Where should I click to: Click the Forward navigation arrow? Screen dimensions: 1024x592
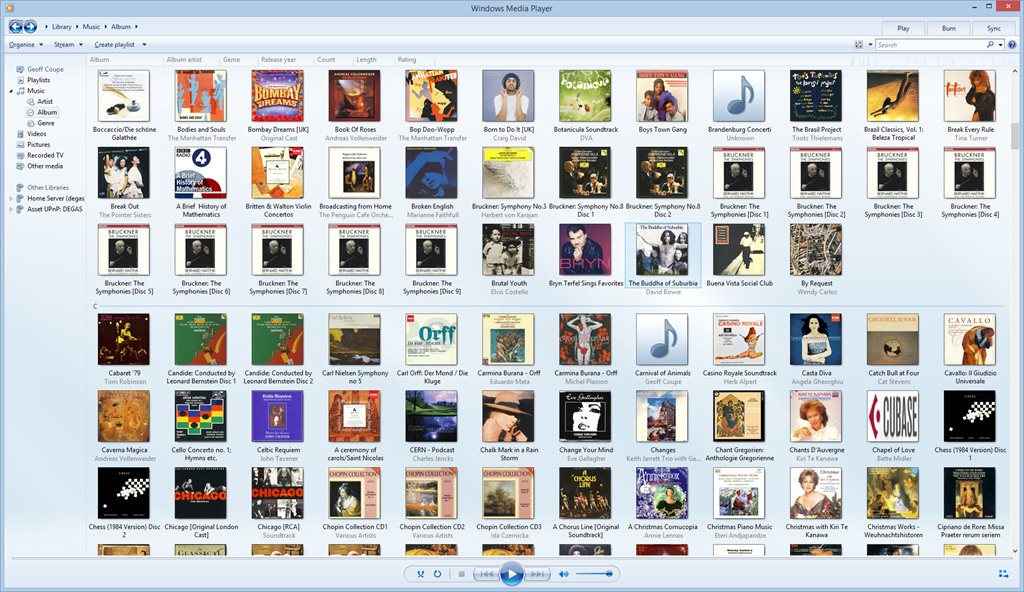click(x=31, y=26)
